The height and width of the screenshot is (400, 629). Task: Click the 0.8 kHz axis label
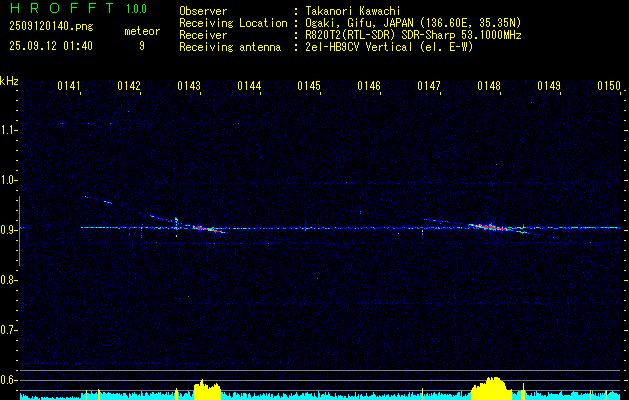point(7,280)
